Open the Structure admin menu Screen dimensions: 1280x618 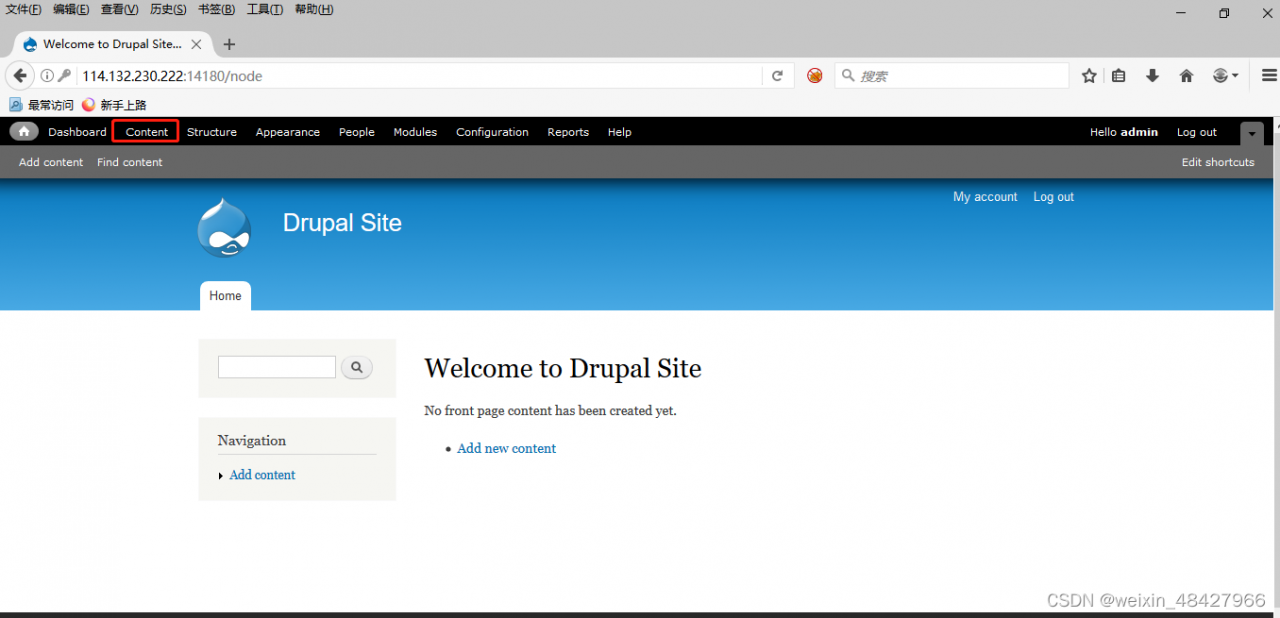pos(212,132)
